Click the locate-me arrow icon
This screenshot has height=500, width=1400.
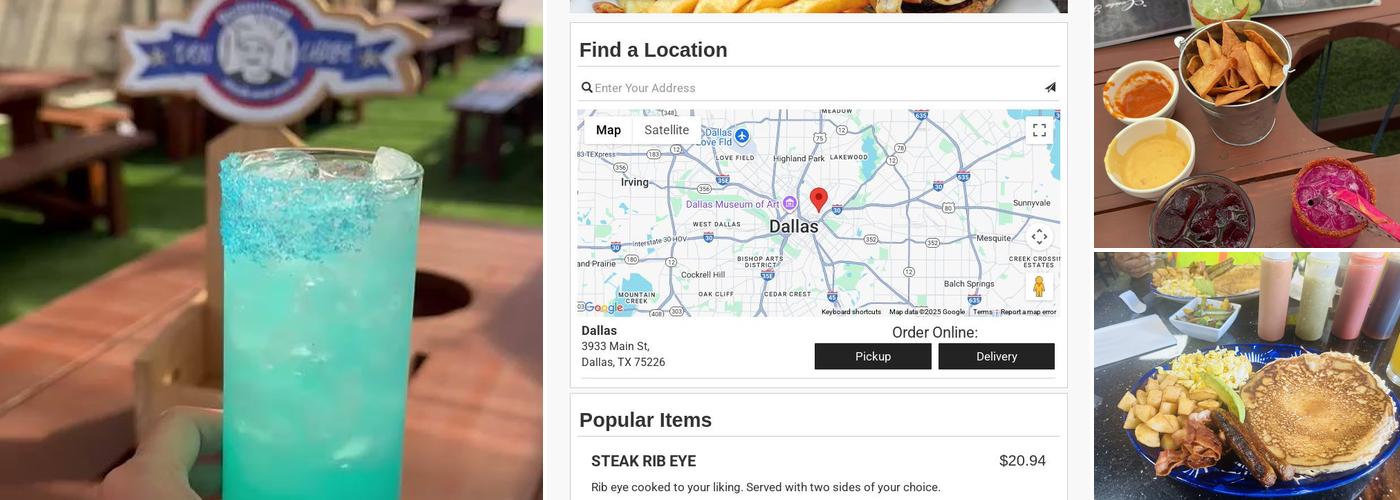[1050, 88]
